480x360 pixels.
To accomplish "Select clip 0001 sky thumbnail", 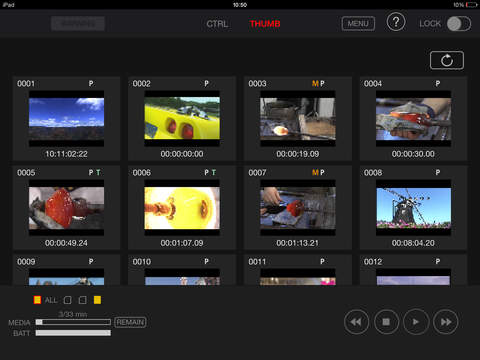I will coord(66,118).
